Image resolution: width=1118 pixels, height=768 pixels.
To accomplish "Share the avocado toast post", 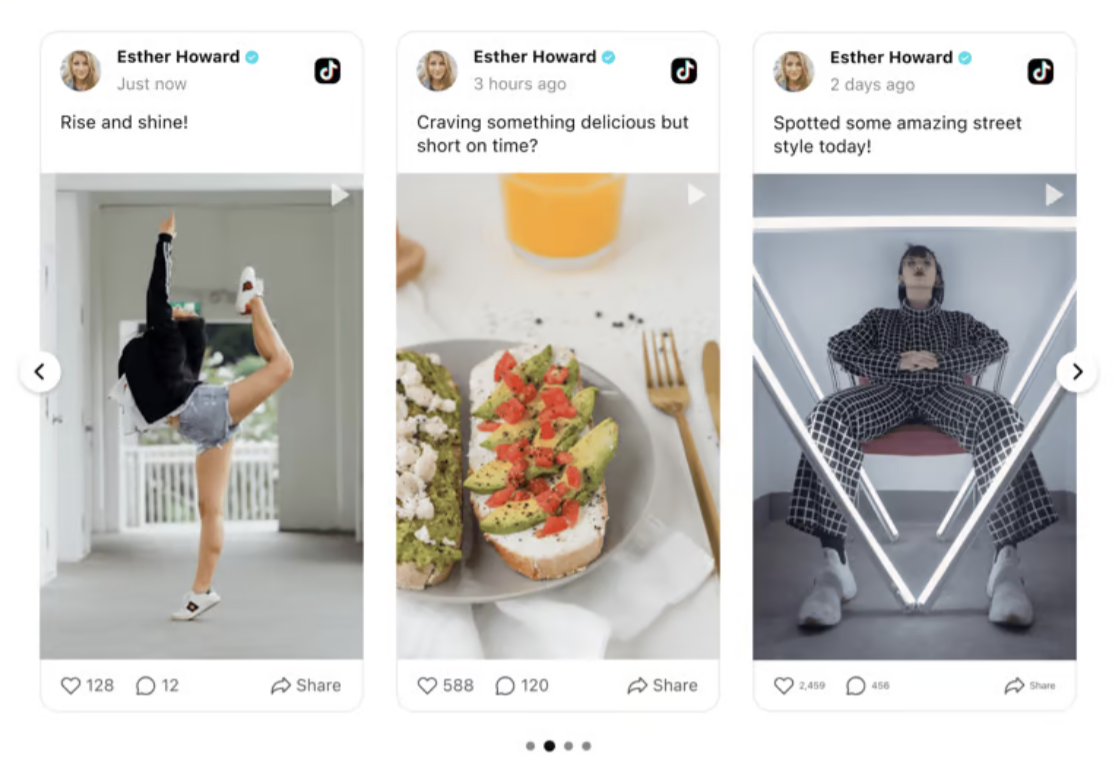I will click(x=662, y=685).
